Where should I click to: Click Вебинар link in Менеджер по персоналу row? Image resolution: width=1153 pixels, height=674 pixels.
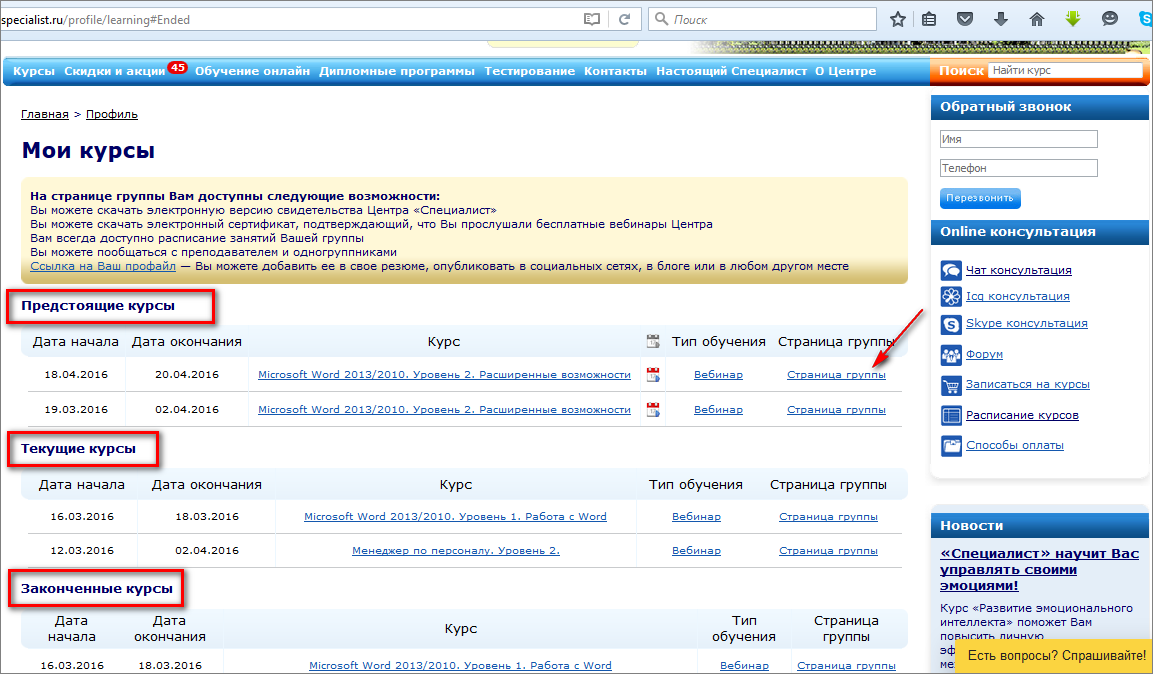click(x=696, y=551)
